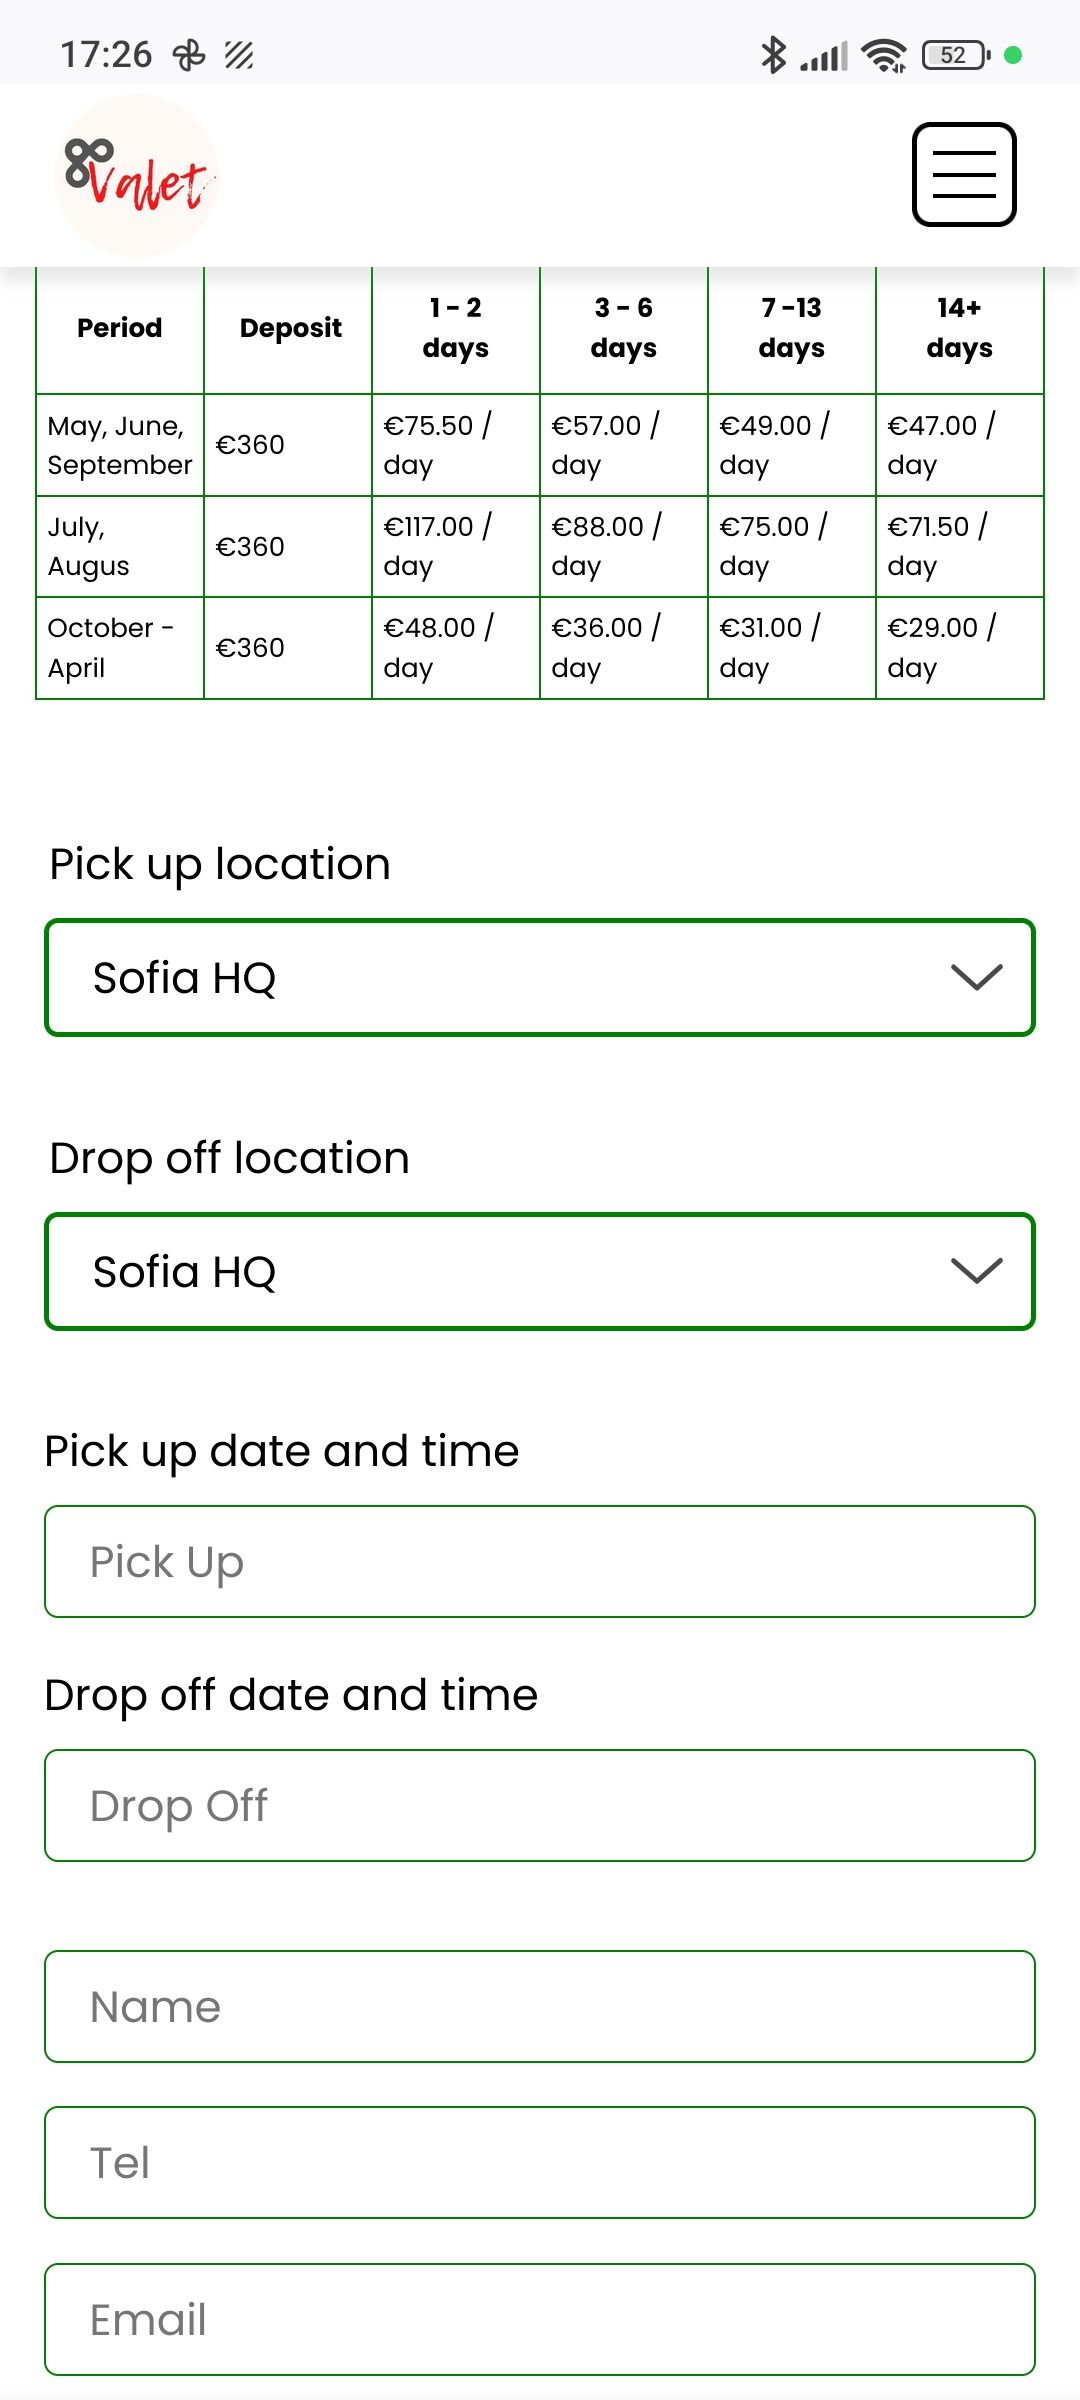Open the Pick up location dropdown
Screen dimensions: 1080x2400
point(540,978)
